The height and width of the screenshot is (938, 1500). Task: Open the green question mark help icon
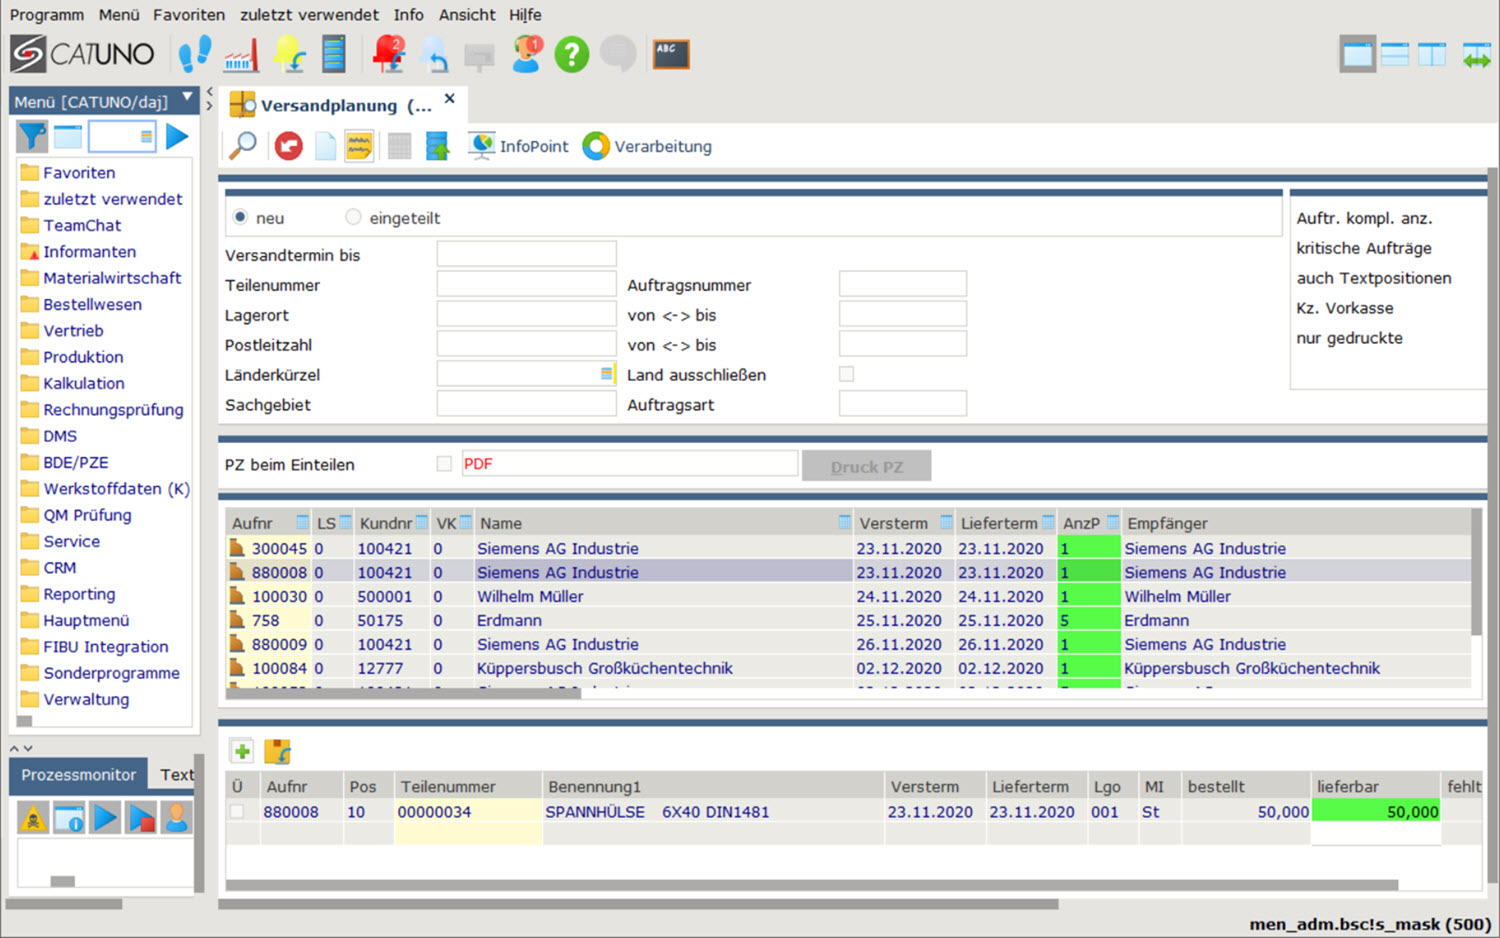[x=572, y=54]
